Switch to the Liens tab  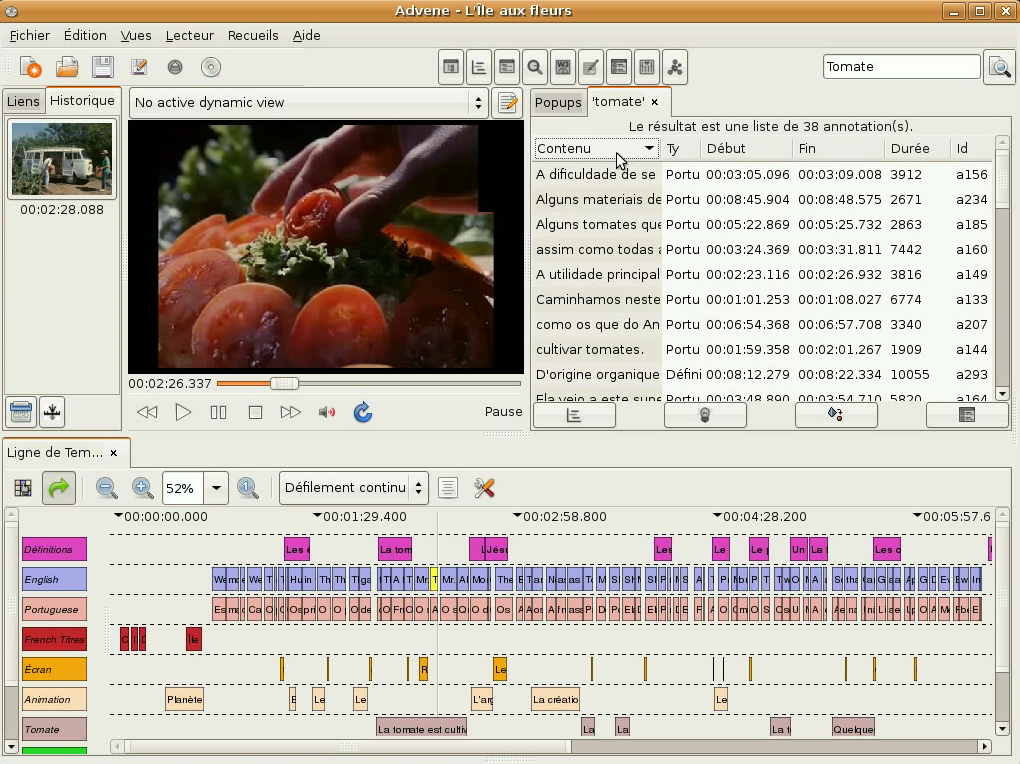23,101
